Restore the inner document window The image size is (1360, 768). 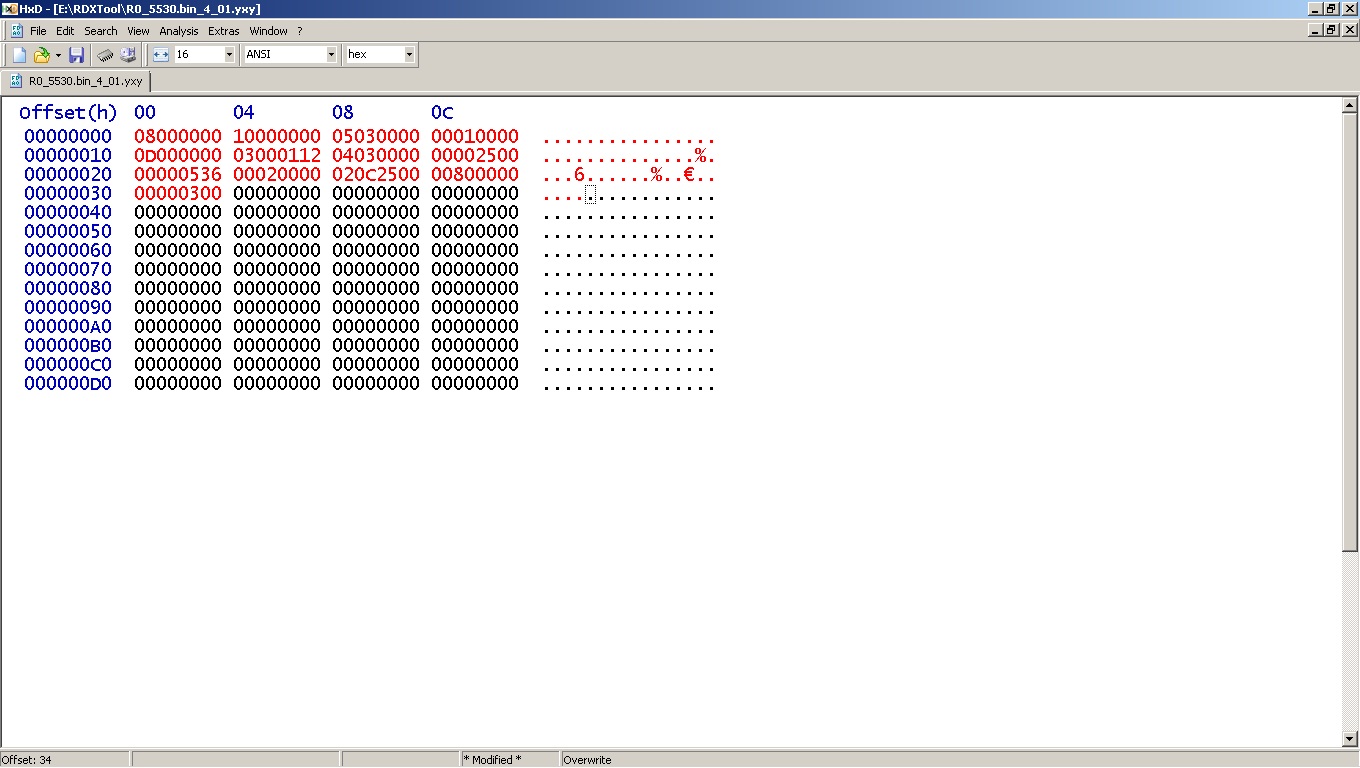[x=1331, y=30]
